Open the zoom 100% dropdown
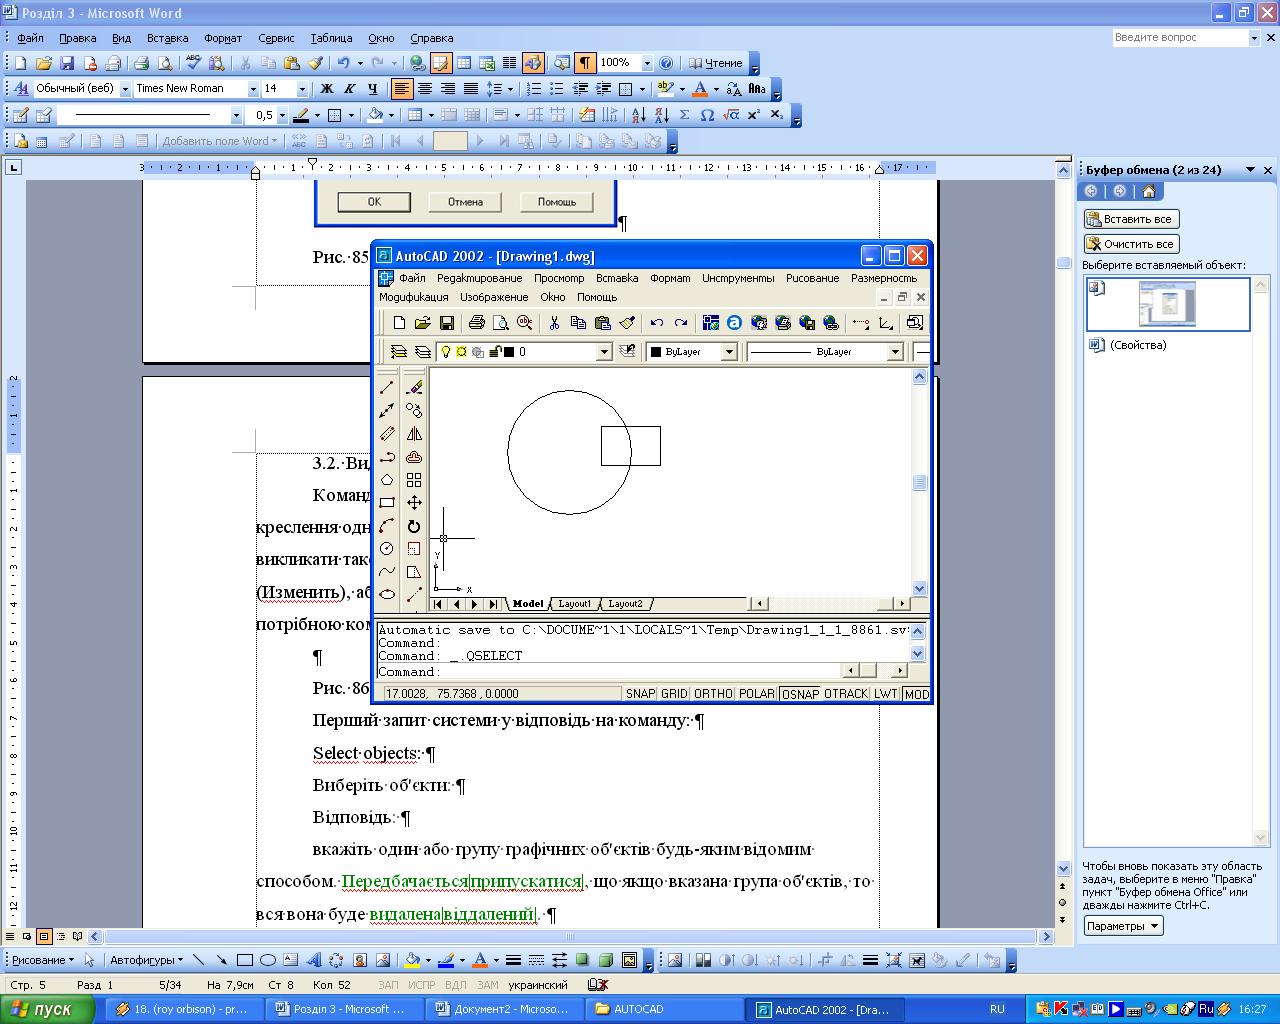This screenshot has width=1280, height=1024. [647, 63]
